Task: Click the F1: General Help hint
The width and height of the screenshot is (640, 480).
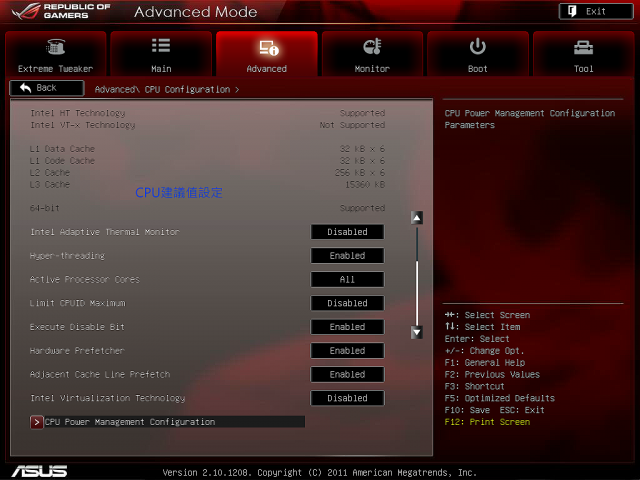Action: (484, 362)
